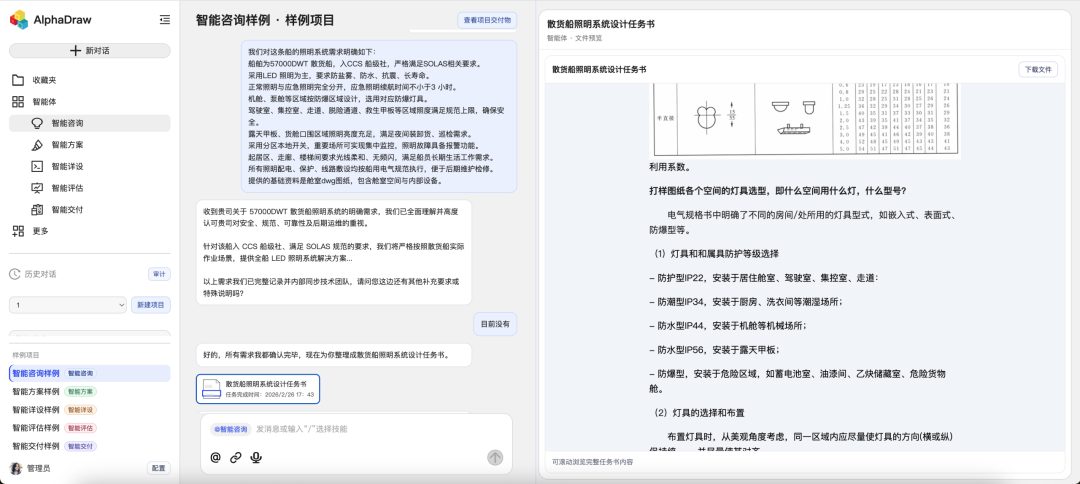
Task: Open 智能评估 in the sidebar menu
Action: click(x=90, y=188)
